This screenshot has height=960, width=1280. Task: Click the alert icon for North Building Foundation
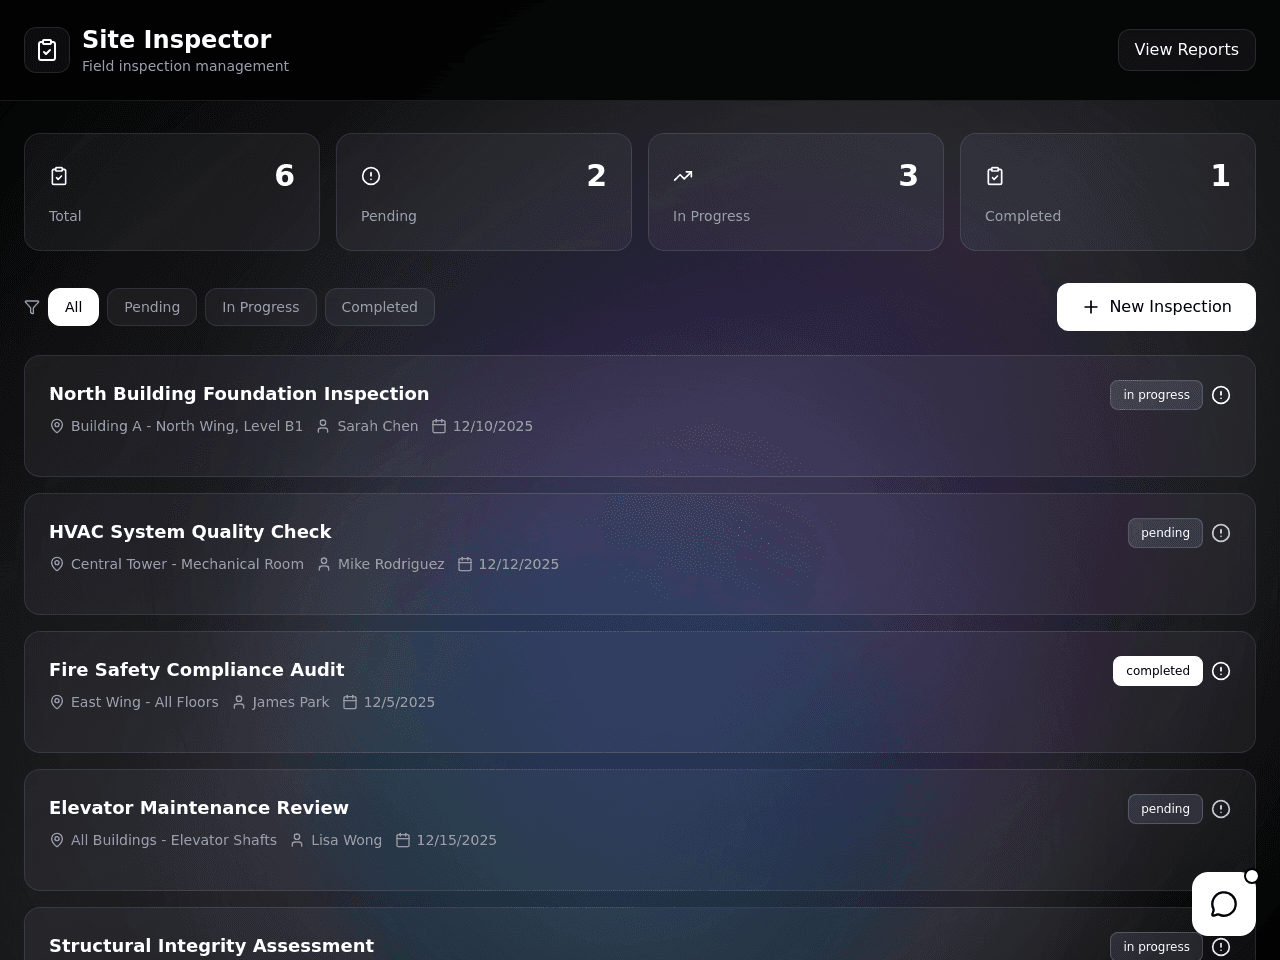[1221, 395]
